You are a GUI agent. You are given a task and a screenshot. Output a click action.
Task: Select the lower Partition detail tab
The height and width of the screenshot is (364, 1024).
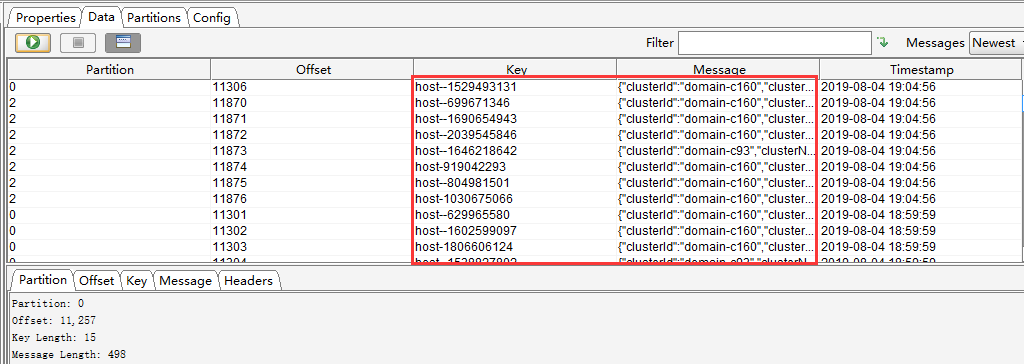point(42,280)
